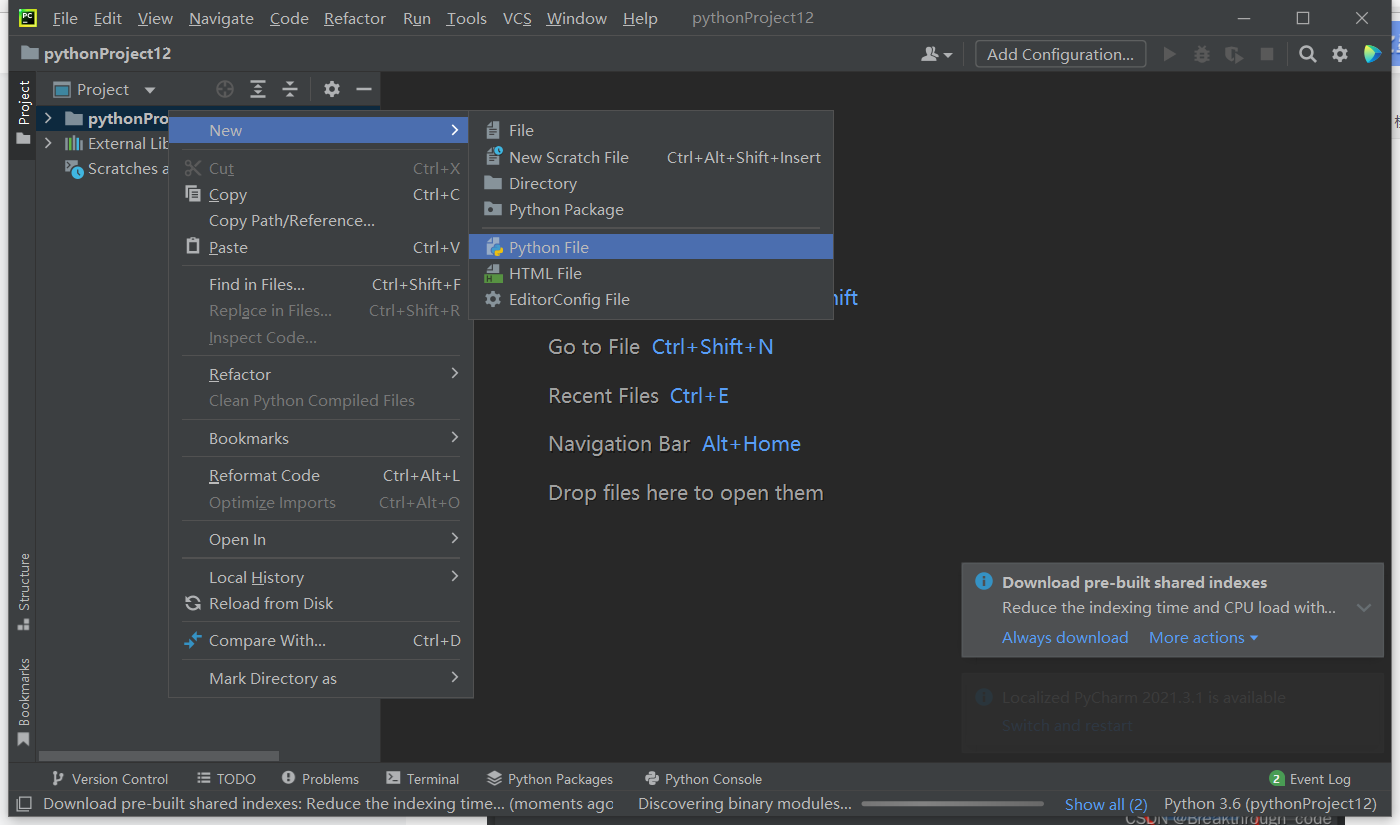Choose File from New submenu
Image resolution: width=1400 pixels, height=825 pixels.
pyautogui.click(x=650, y=130)
